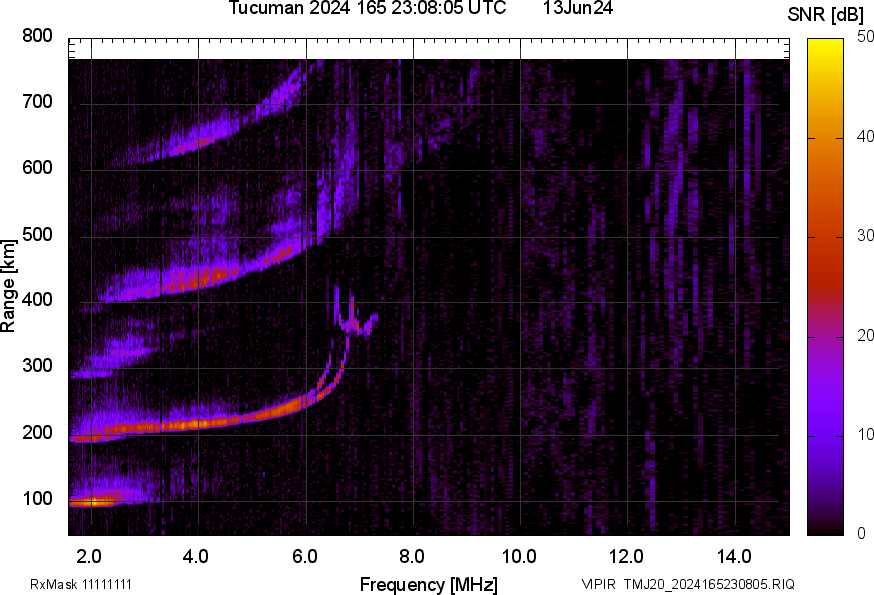Viewport: 874px width, 595px height.
Task: Click the range tick label '500'
Action: [x=37, y=234]
